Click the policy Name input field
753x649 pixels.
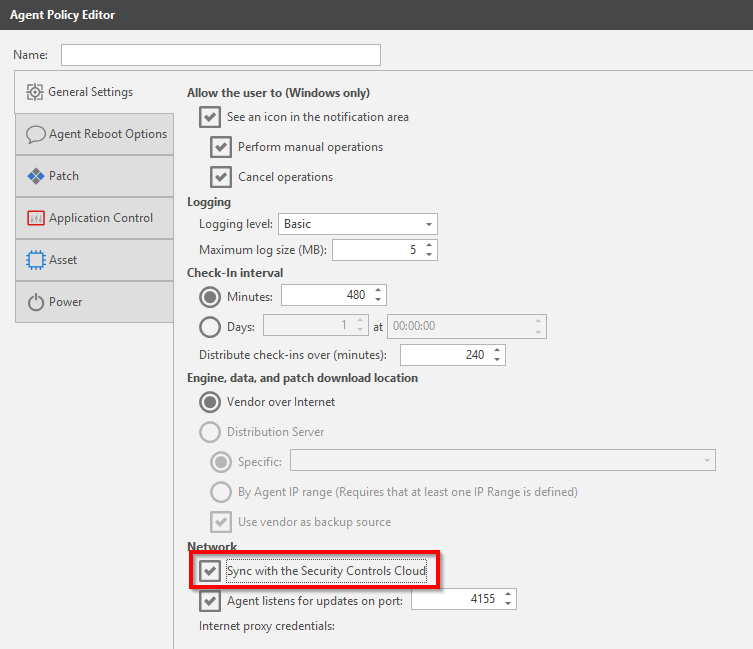pos(221,55)
